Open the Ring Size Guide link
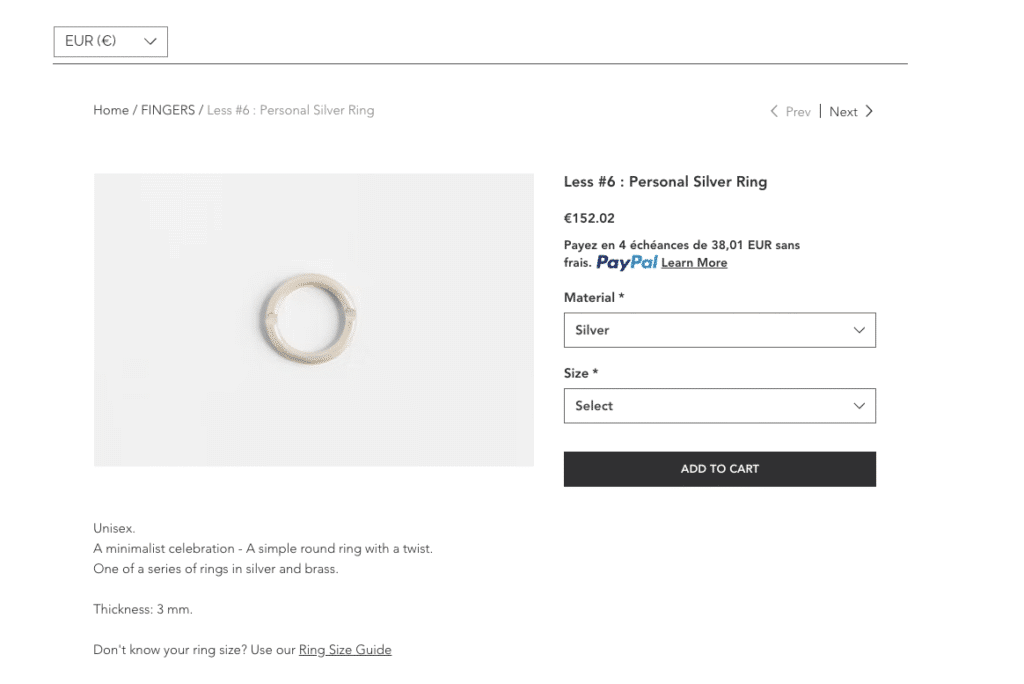Screen dimensions: 1024x684 [x=344, y=649]
